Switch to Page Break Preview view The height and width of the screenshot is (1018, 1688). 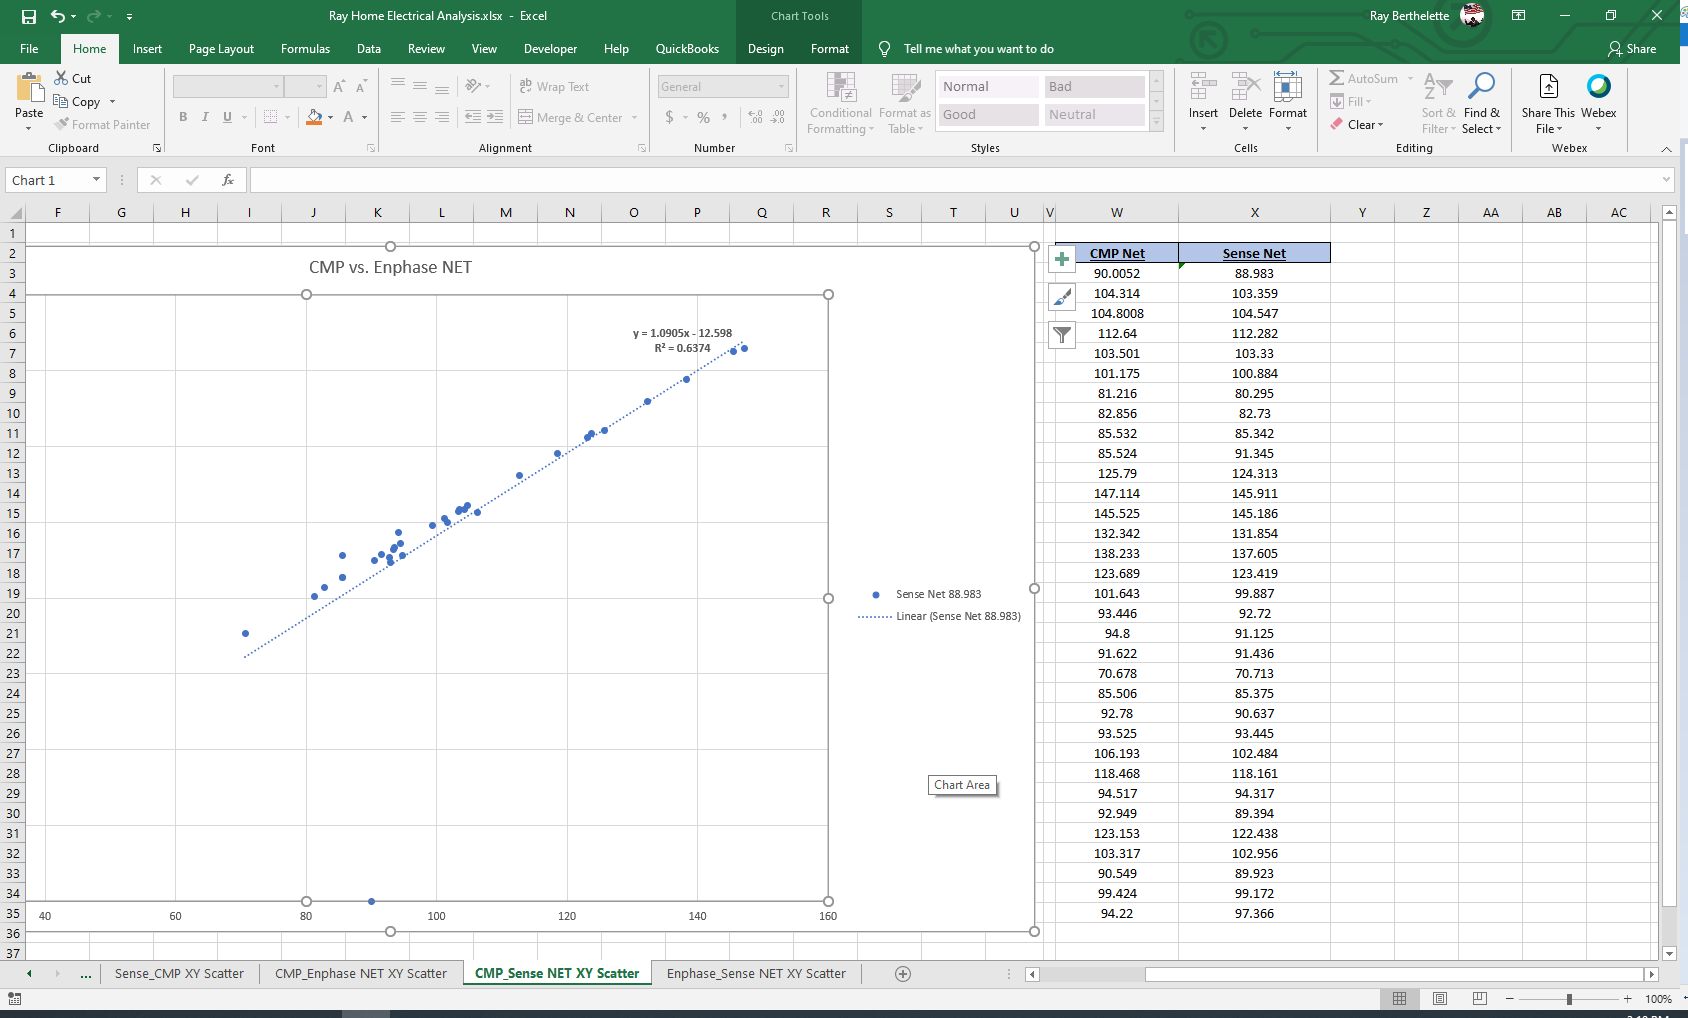point(1479,999)
